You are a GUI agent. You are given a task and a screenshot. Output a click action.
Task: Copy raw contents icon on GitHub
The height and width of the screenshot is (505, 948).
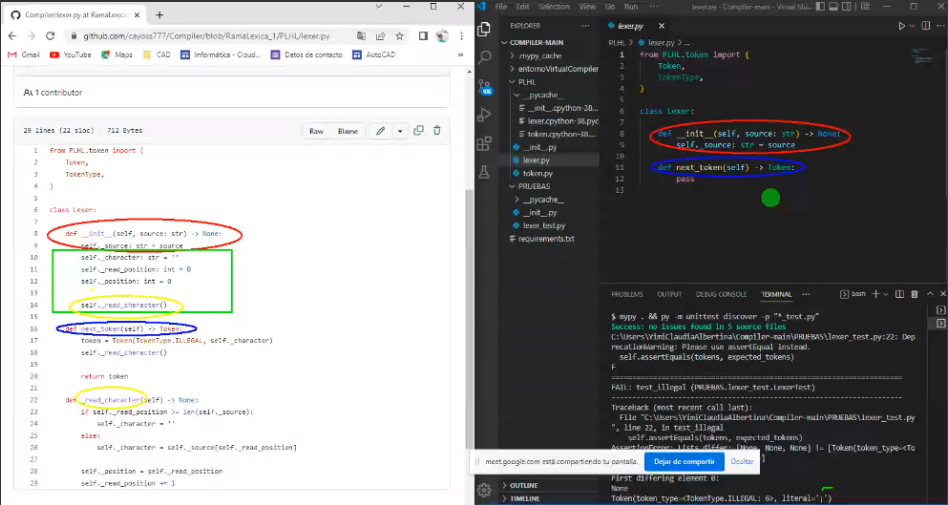pyautogui.click(x=418, y=131)
